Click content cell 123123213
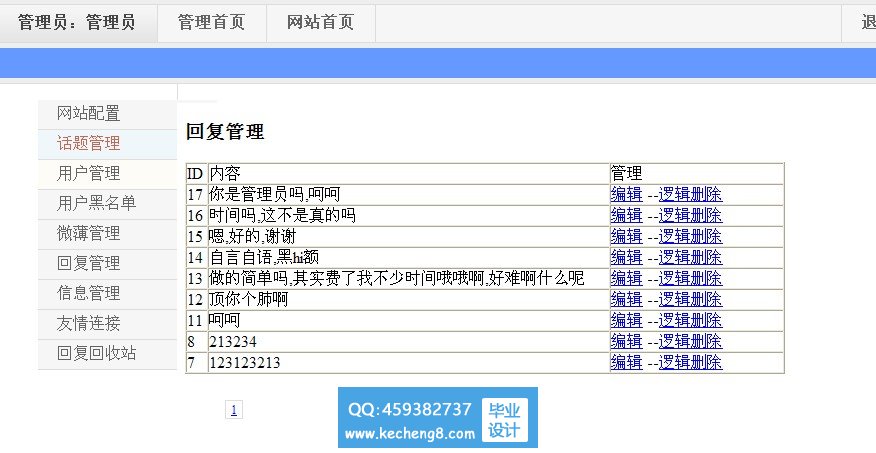The height and width of the screenshot is (453, 876). [x=408, y=363]
